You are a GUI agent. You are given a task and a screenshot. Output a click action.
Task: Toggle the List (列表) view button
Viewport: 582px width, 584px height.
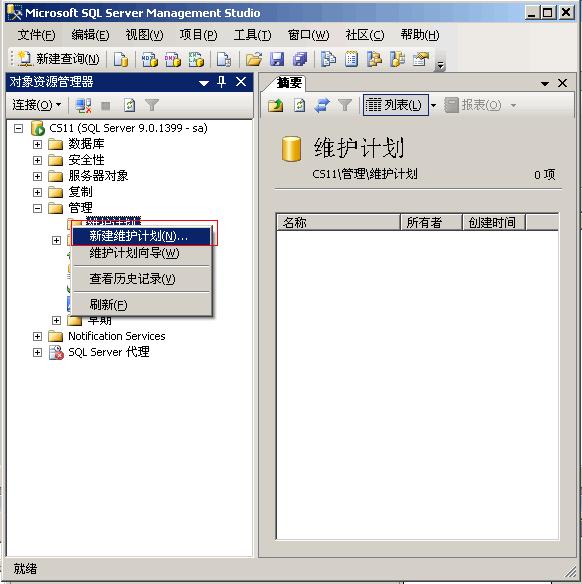click(395, 105)
